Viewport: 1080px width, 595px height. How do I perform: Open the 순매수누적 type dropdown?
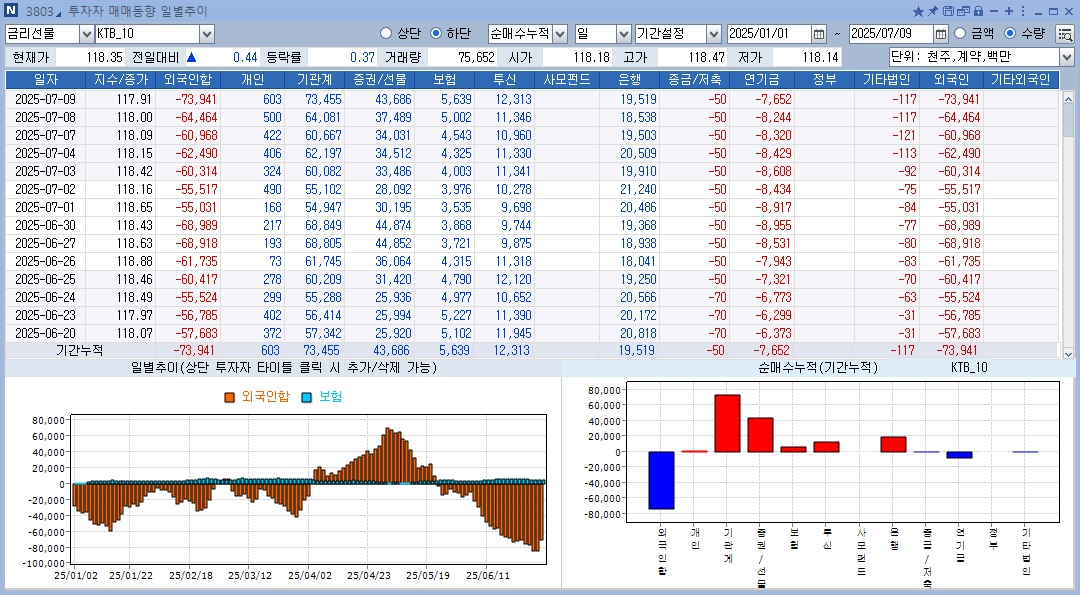[560, 34]
